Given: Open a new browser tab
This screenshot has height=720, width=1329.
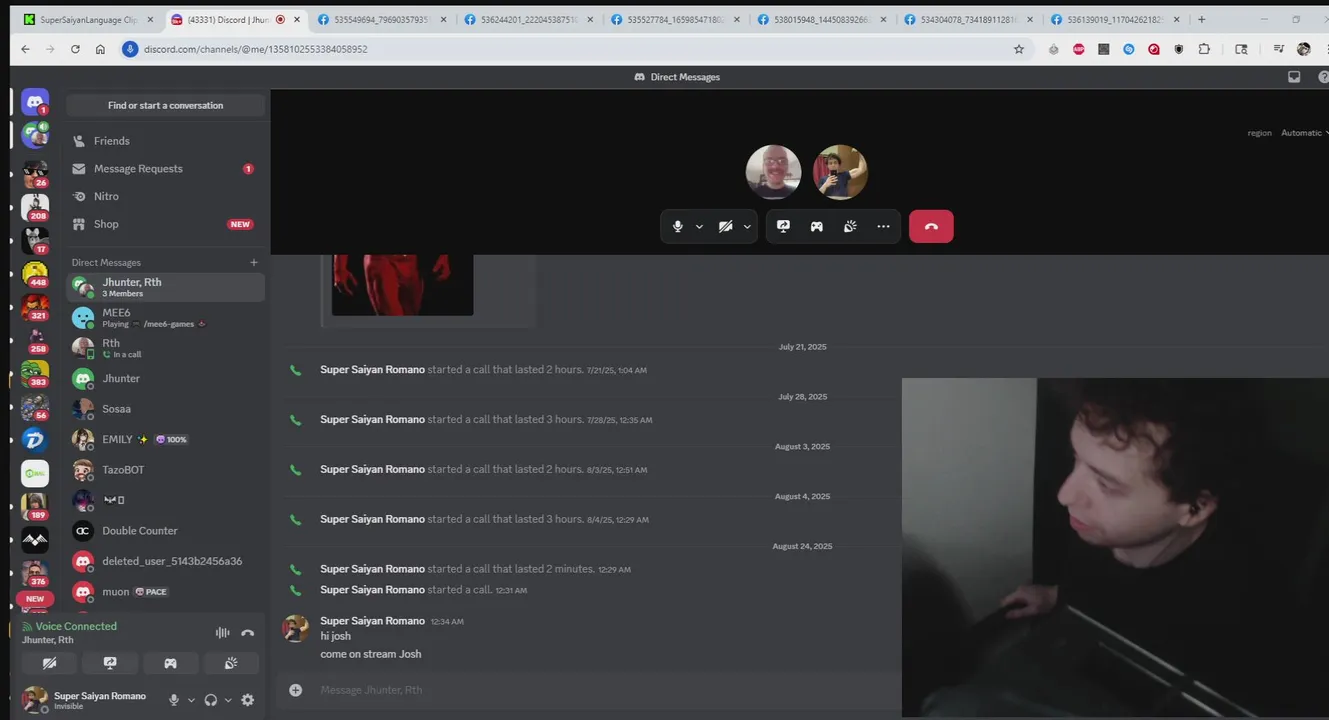Looking at the screenshot, I should coord(1201,19).
